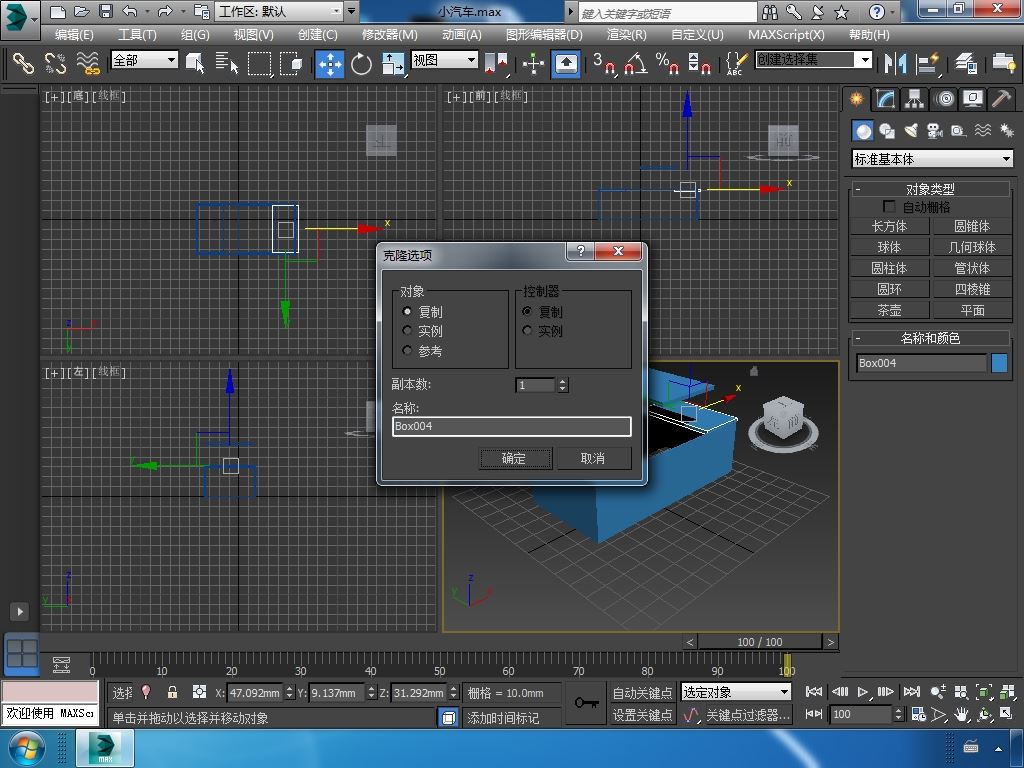
Task: Click the 长方体 primitive button
Action: coord(889,226)
